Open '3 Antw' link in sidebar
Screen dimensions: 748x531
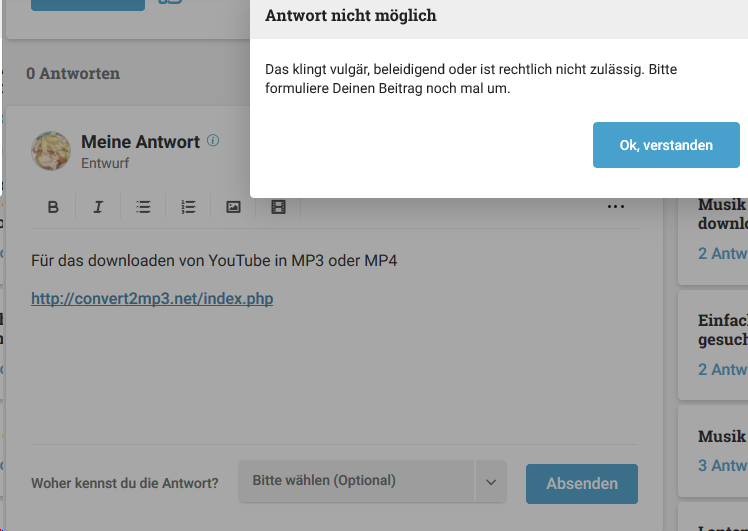click(723, 466)
